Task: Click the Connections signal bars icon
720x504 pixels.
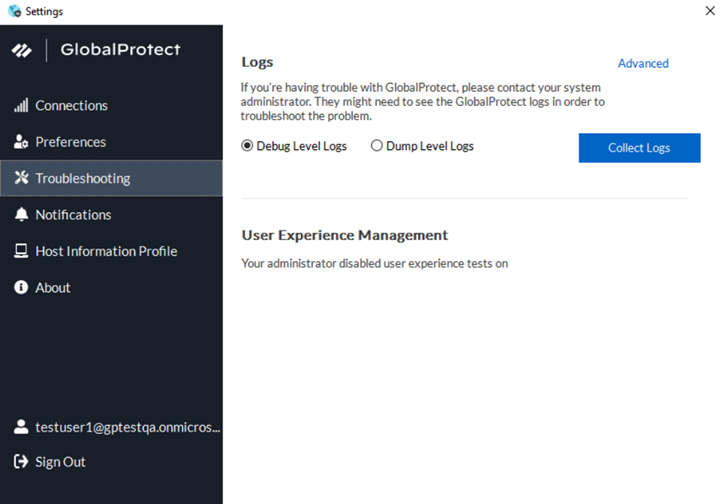Action: pyautogui.click(x=21, y=106)
